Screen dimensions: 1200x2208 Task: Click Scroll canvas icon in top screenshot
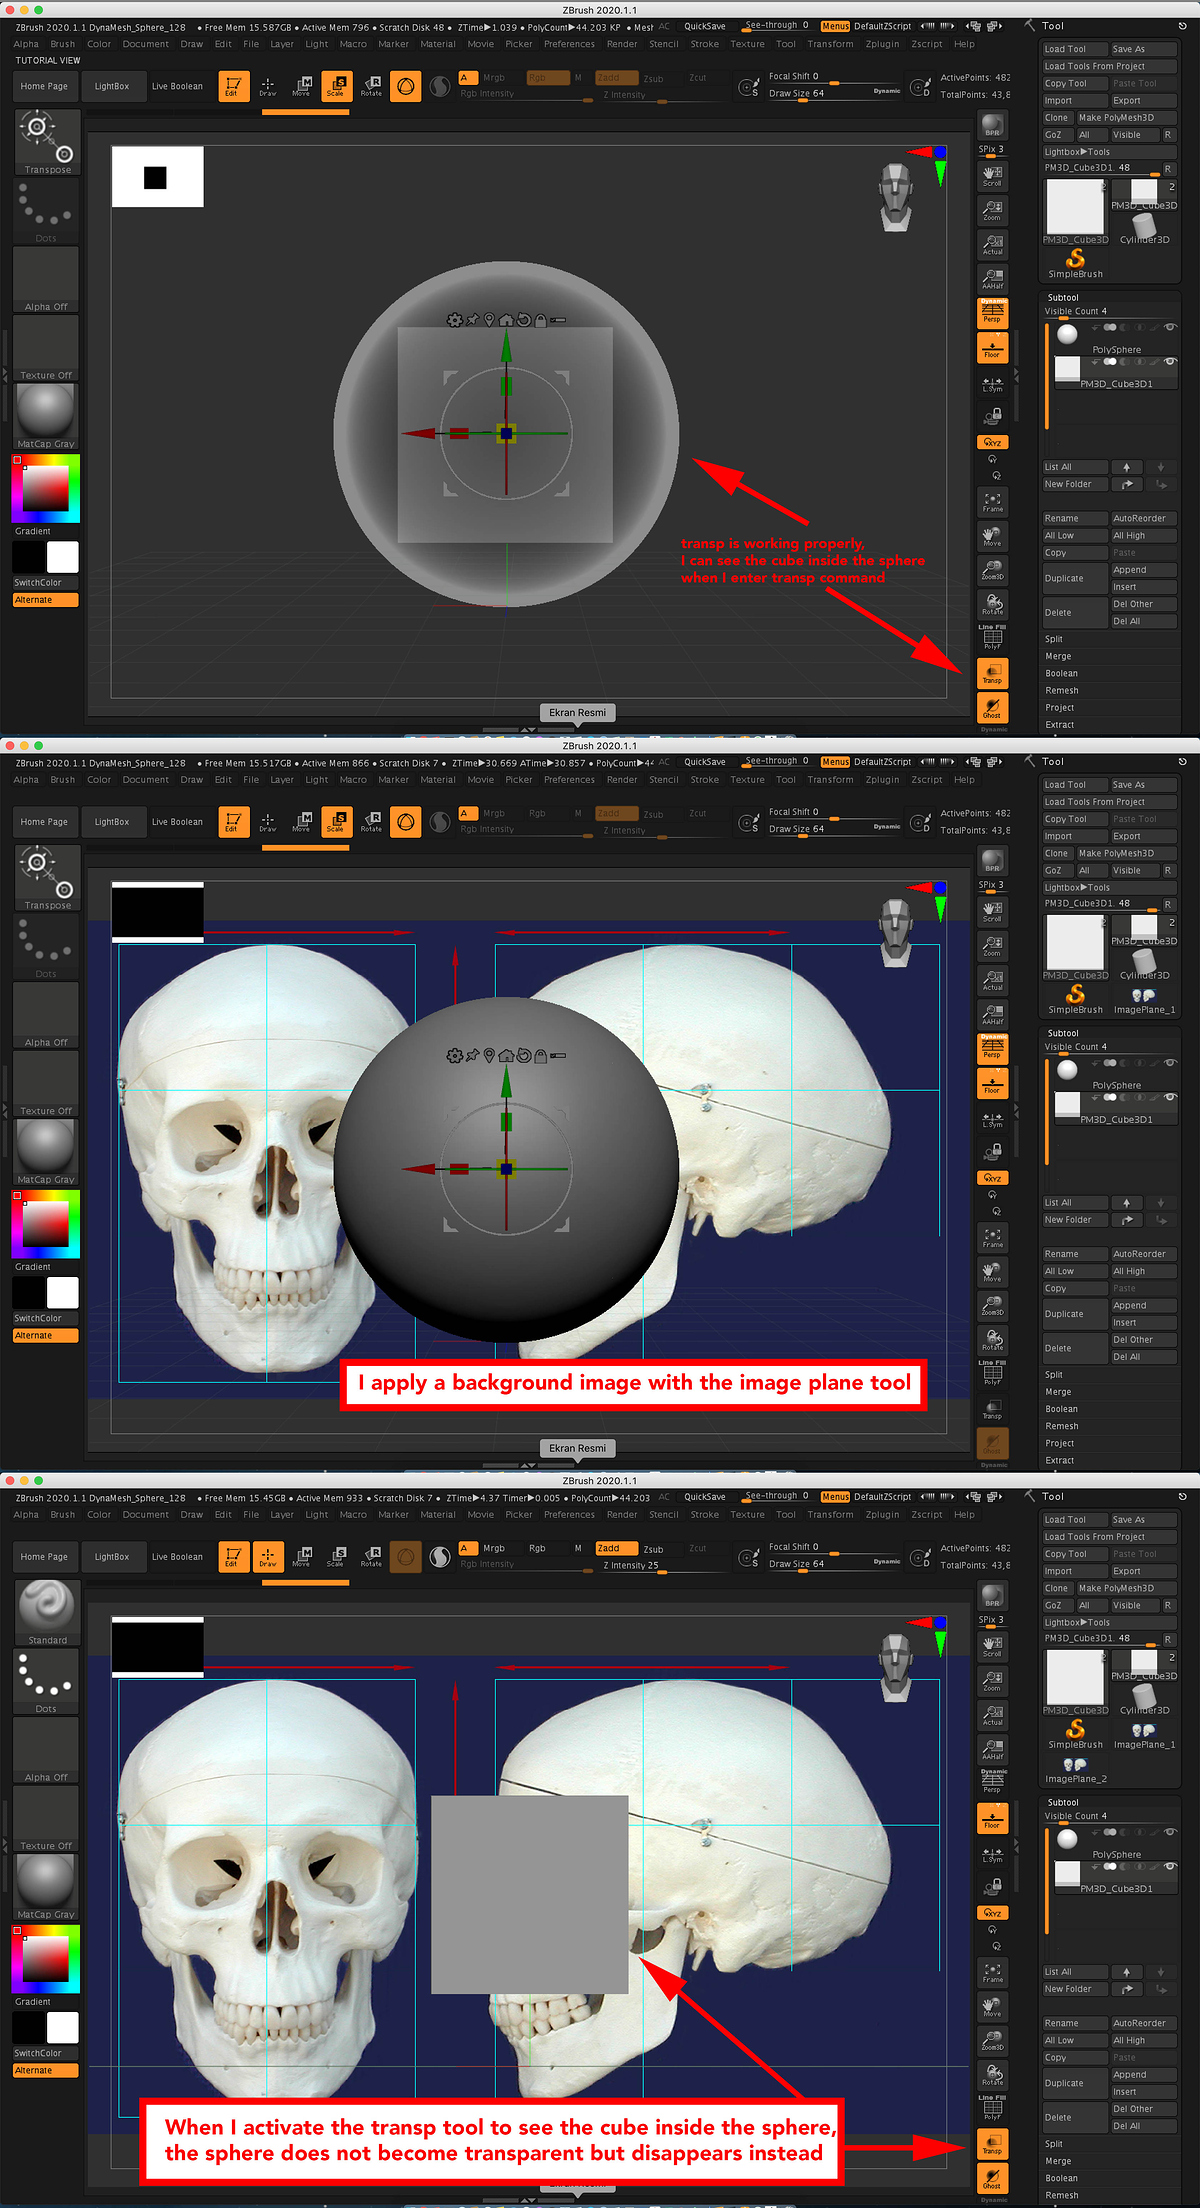coord(992,176)
